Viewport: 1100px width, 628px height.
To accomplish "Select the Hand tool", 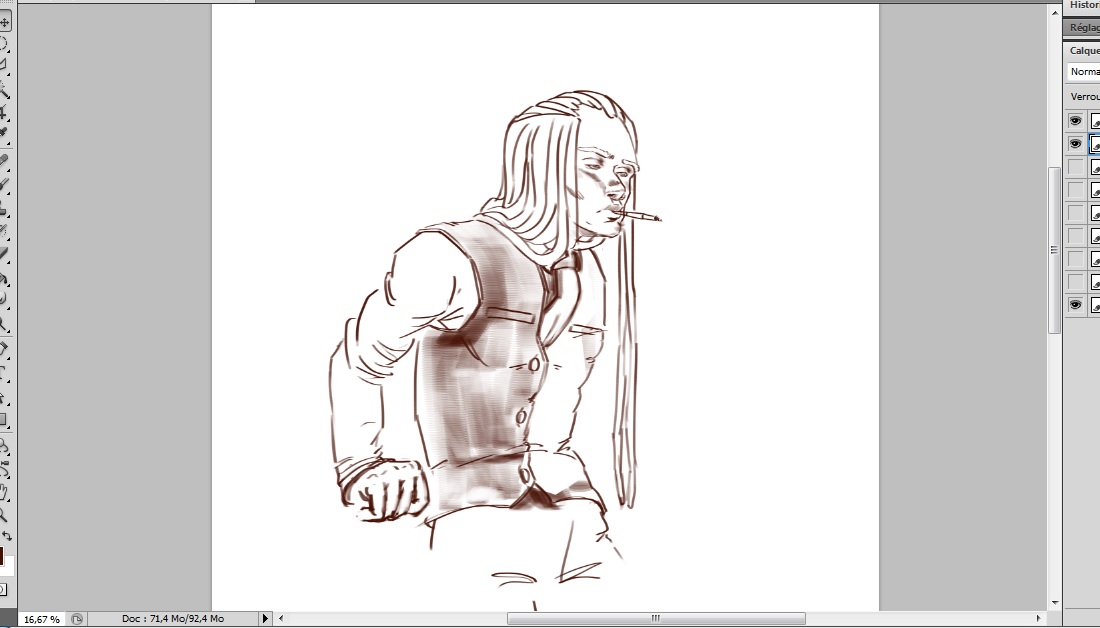I will pos(4,493).
